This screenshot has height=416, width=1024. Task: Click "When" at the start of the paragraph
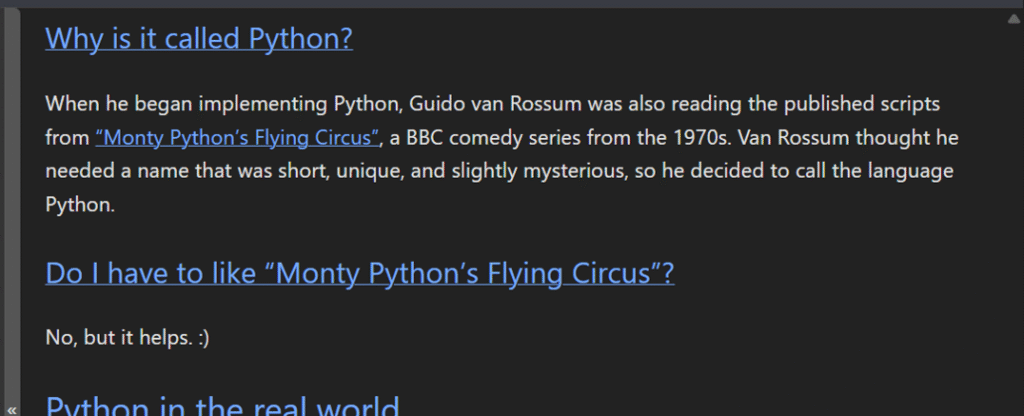click(x=69, y=104)
